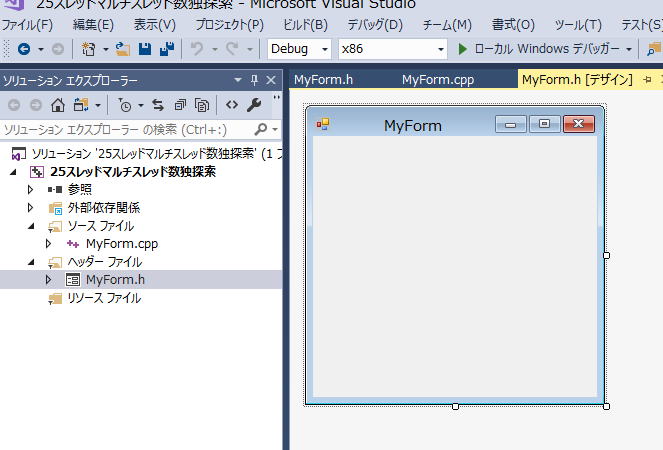Open the Navigate Backward history dropdown arrow
663x450 pixels.
(41, 49)
